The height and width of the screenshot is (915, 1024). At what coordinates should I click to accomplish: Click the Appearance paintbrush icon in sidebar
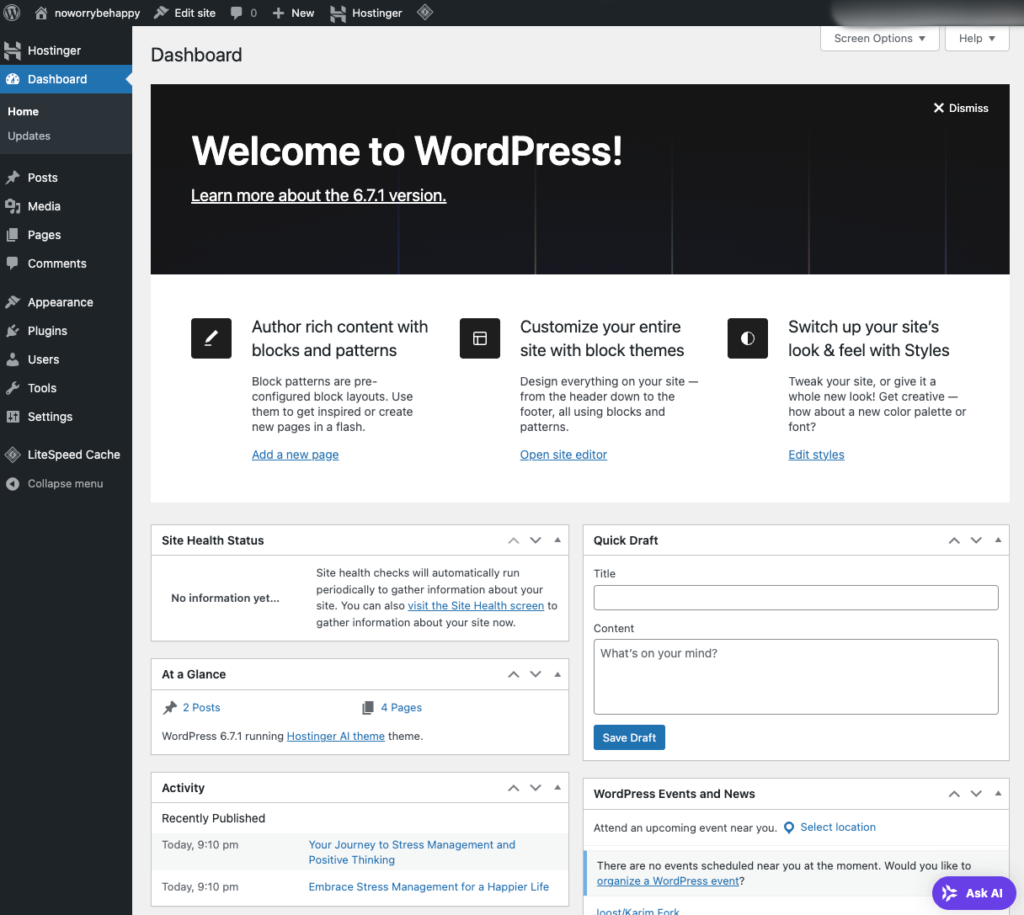[x=12, y=302]
